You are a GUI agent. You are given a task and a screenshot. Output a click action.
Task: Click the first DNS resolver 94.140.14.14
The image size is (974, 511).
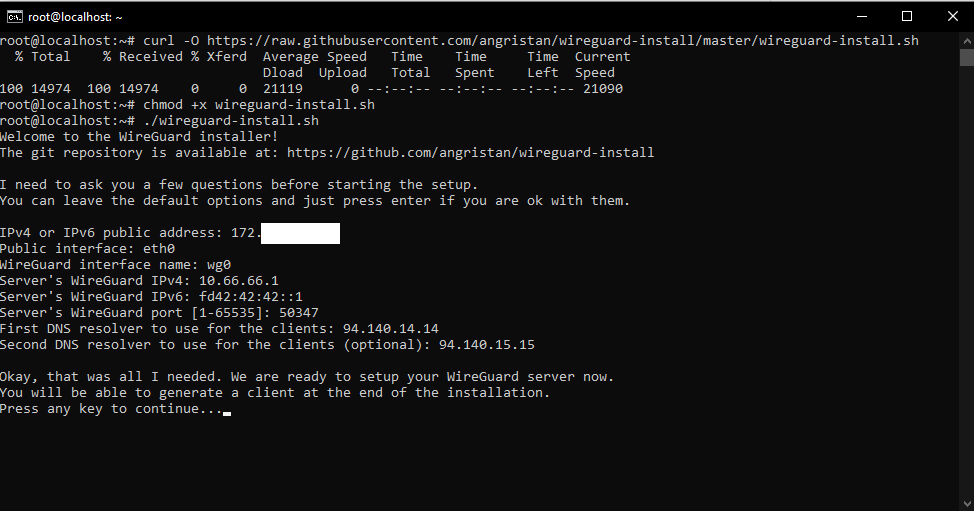(x=390, y=329)
